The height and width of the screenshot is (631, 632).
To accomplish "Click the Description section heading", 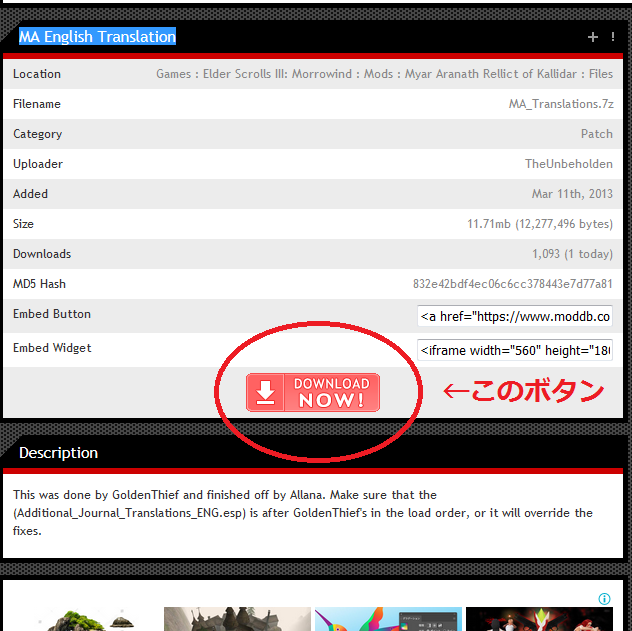I will (58, 453).
